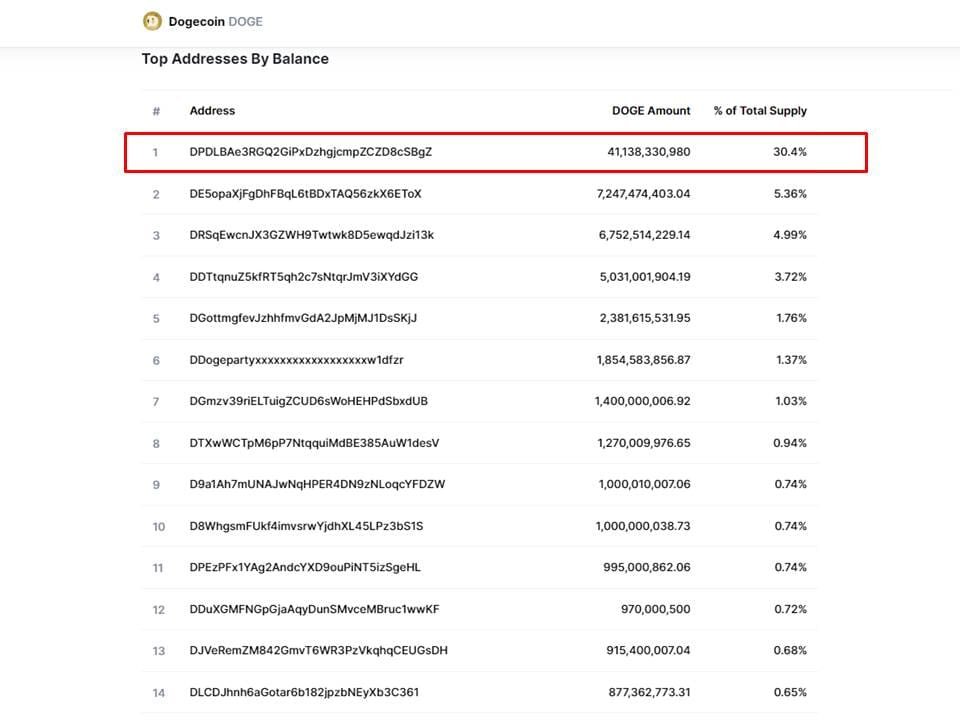Click the Address column header
This screenshot has width=960, height=720.
tap(212, 110)
